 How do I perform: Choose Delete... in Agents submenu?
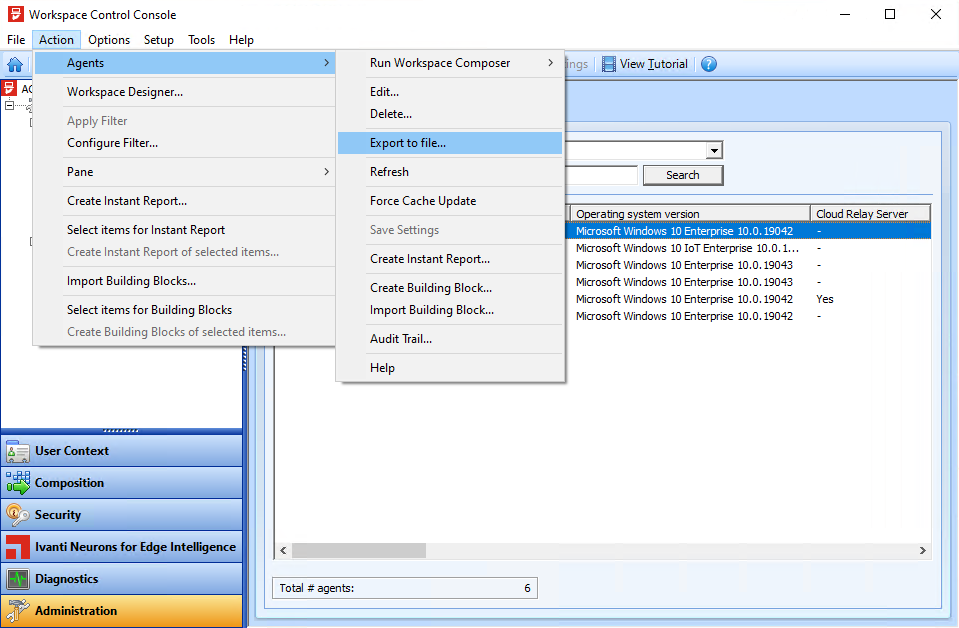[450, 114]
